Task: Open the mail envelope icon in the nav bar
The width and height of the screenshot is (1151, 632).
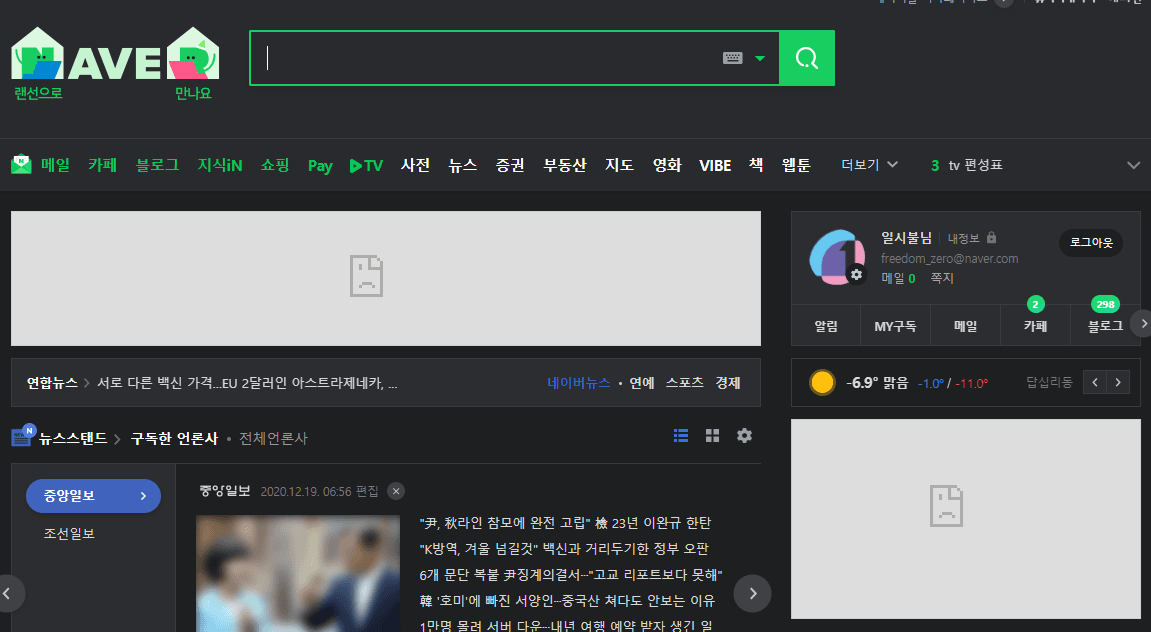Action: [x=21, y=164]
